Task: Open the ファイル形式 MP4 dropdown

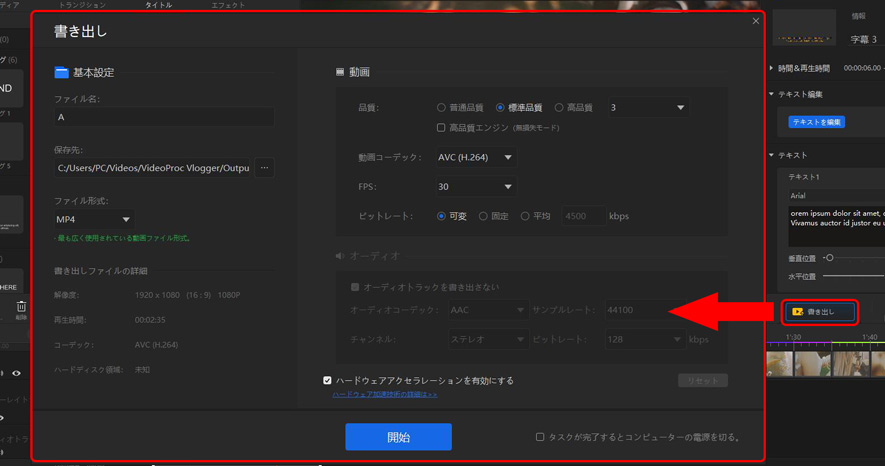Action: [x=94, y=219]
